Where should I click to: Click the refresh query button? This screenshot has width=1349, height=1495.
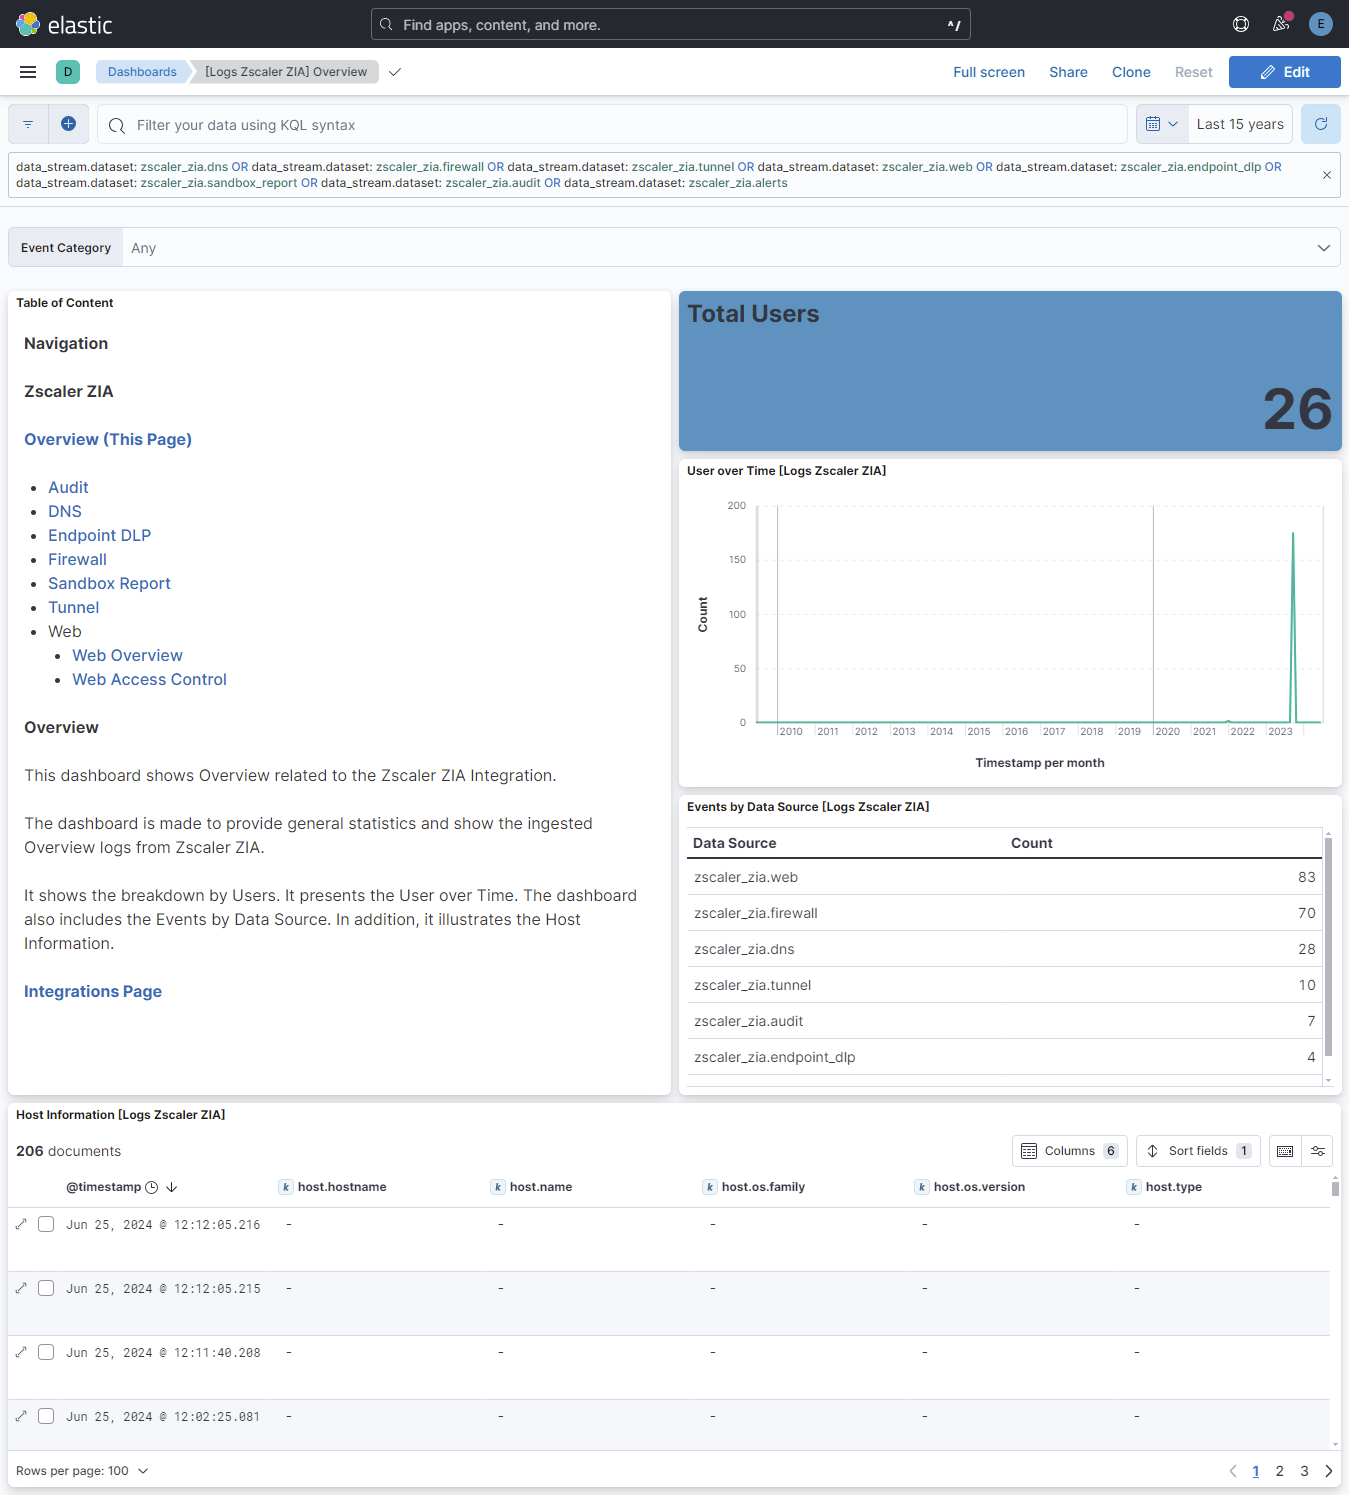pyautogui.click(x=1321, y=124)
